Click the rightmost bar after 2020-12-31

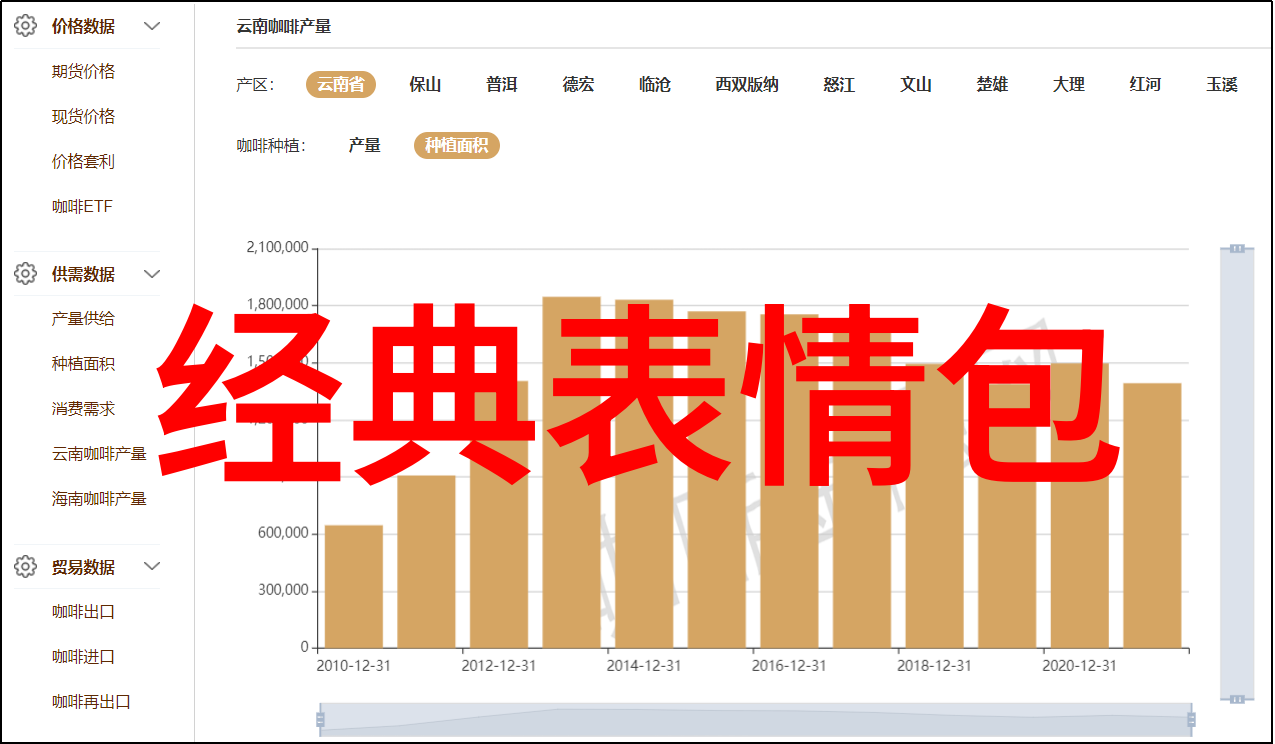[1152, 515]
